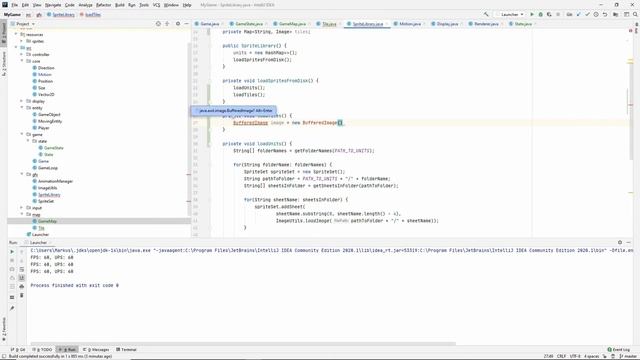
Task: Toggle soft-wrap icon in Run panel
Action: point(22,269)
